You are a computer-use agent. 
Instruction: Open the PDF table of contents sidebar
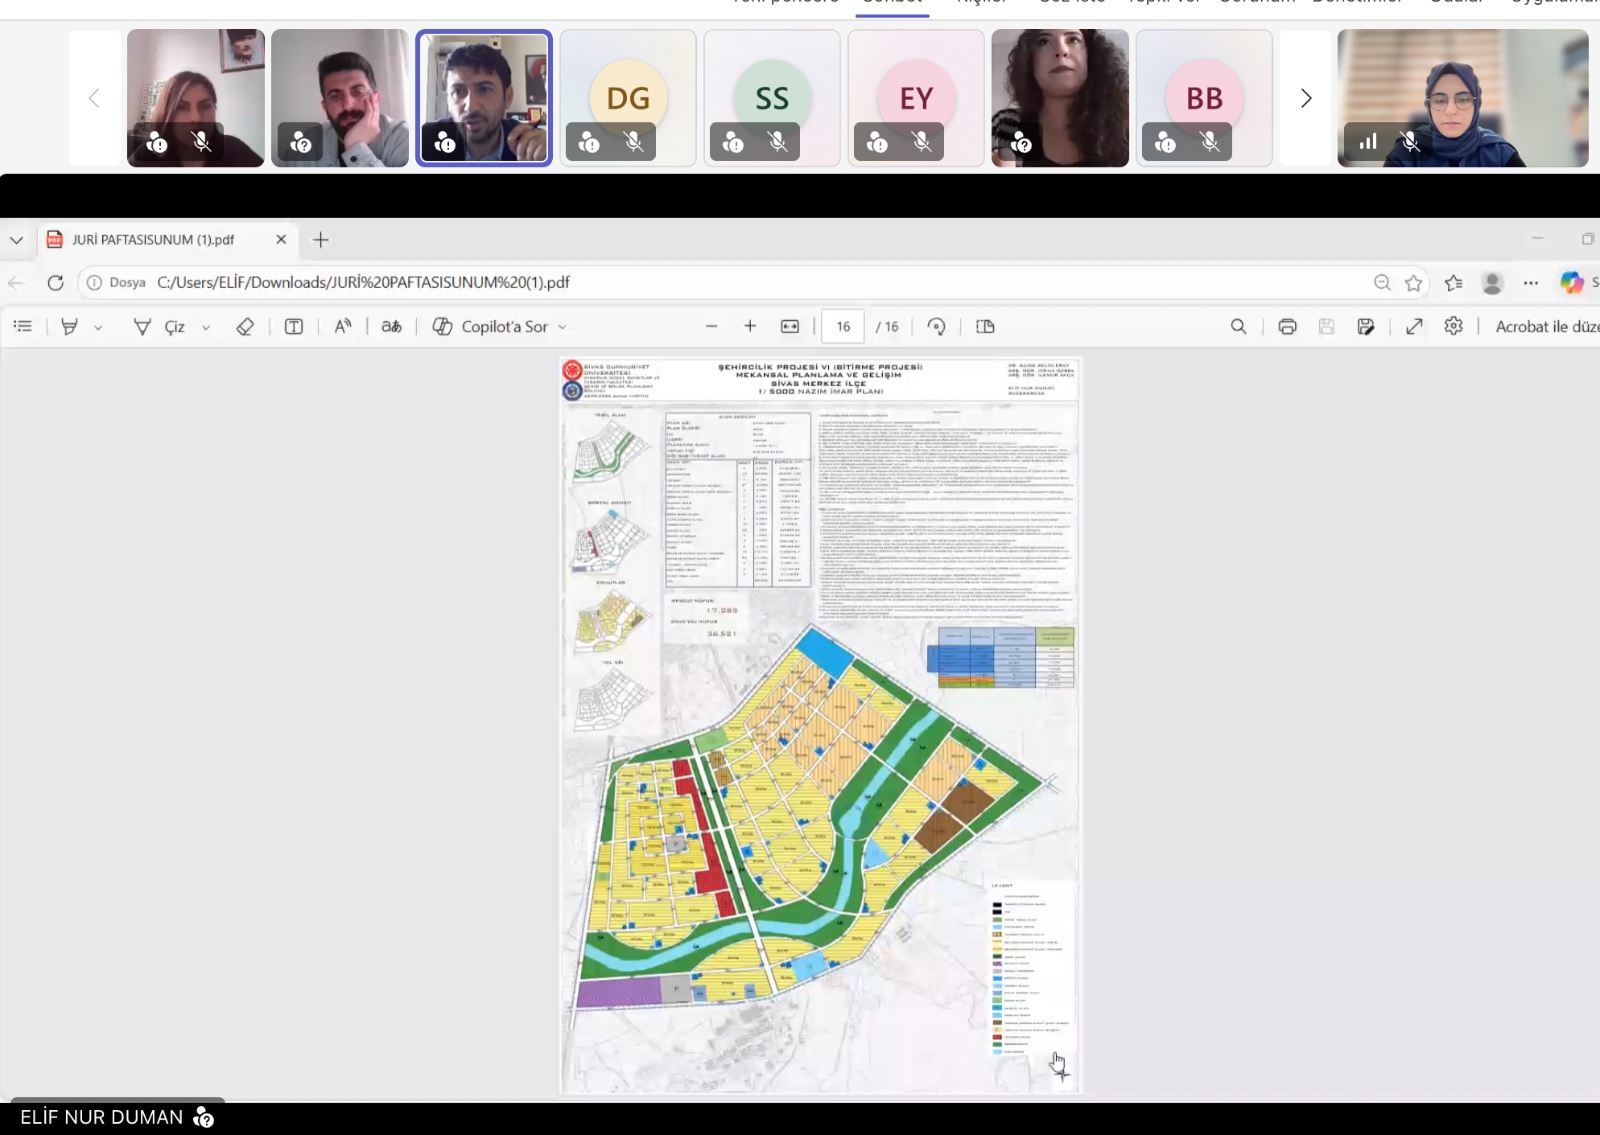tap(23, 326)
